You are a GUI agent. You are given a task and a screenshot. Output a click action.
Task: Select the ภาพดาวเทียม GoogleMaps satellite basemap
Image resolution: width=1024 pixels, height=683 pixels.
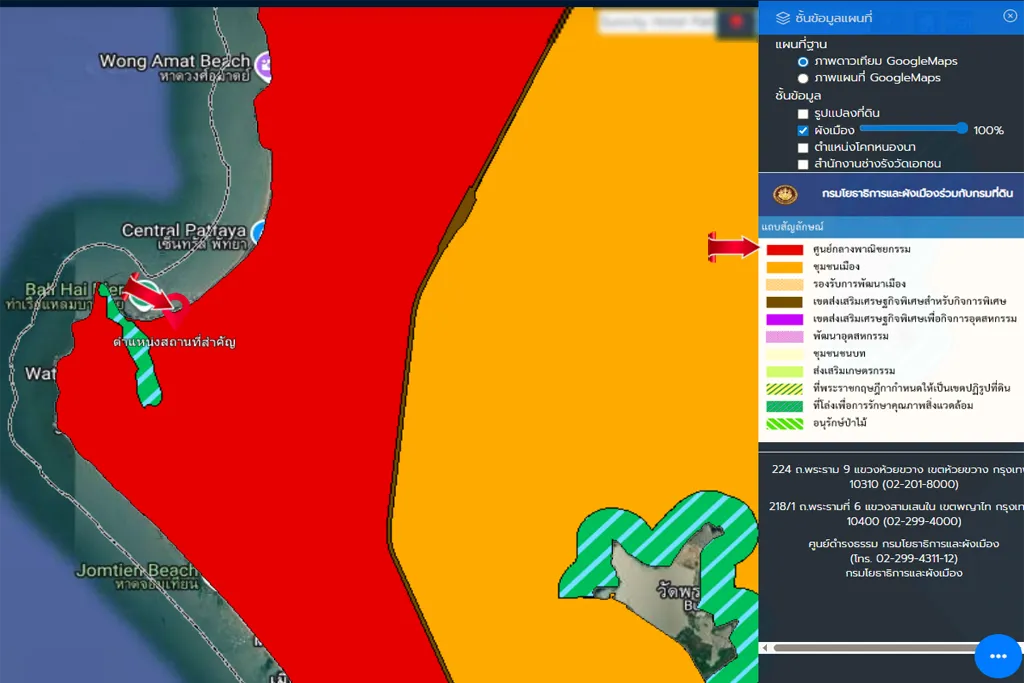803,62
